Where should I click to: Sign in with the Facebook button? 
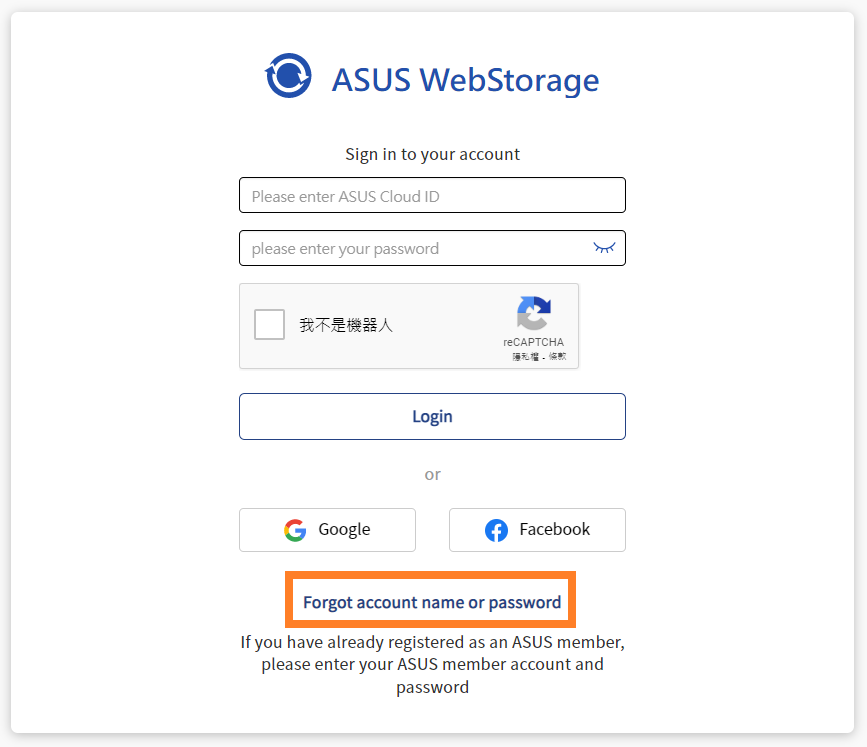[537, 530]
